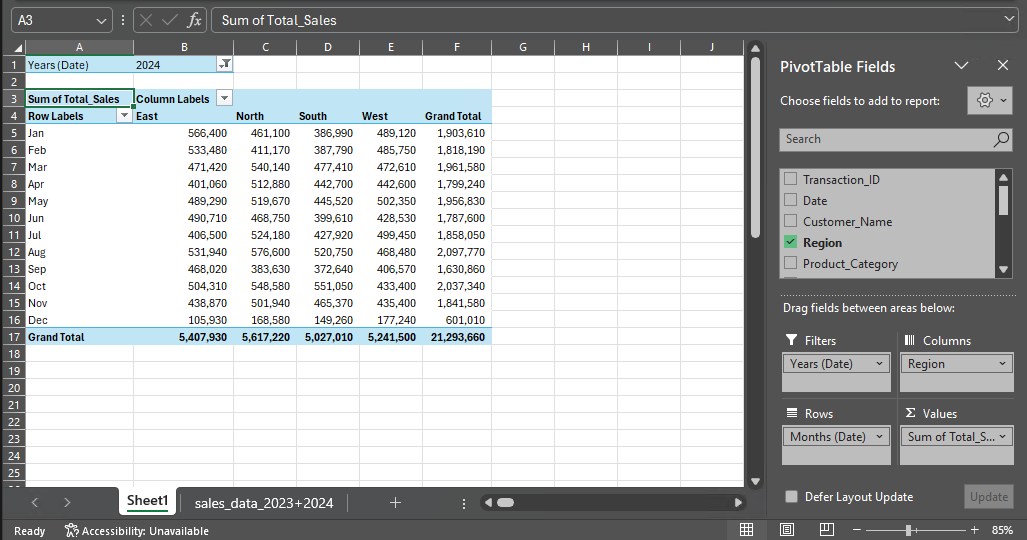Click the Years (Date) filter icon in B1
The image size is (1027, 540).
pyautogui.click(x=224, y=64)
